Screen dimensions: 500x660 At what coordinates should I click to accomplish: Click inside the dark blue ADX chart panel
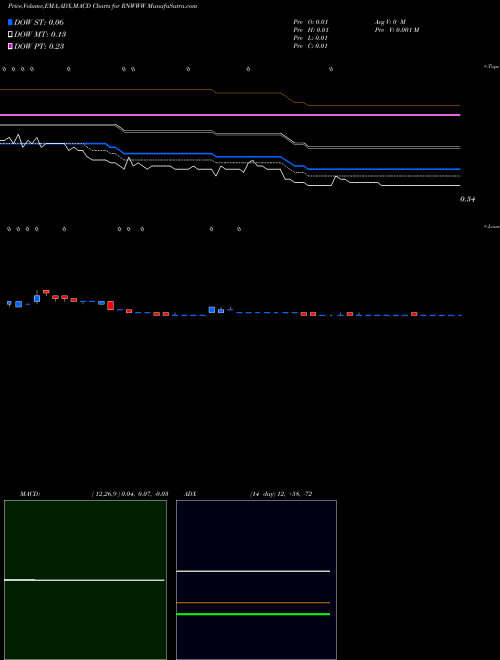tap(256, 580)
